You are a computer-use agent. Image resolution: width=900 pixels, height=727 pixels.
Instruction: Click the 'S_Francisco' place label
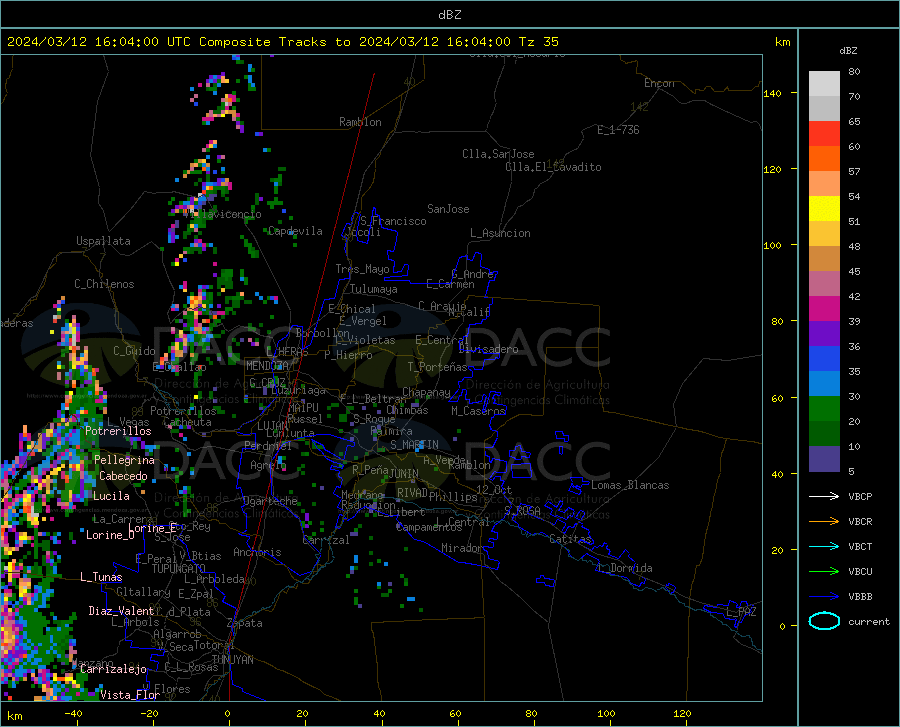click(393, 221)
